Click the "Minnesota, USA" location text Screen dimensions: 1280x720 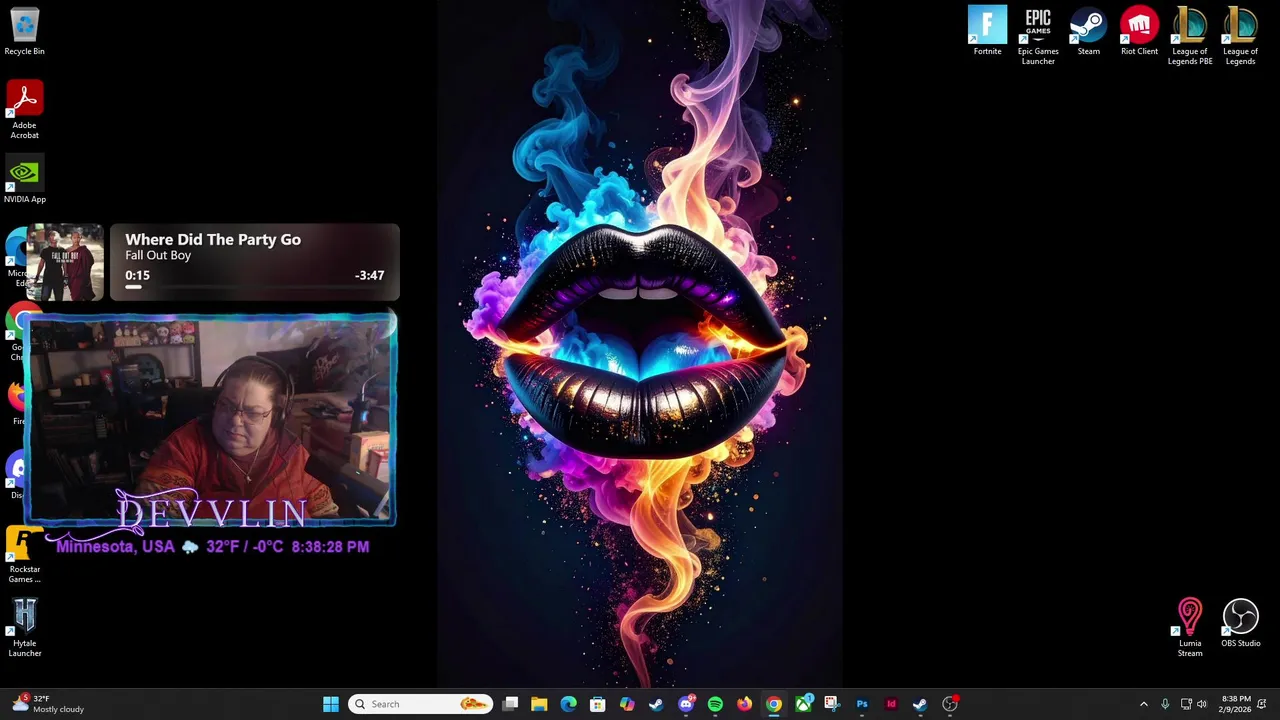pos(115,547)
